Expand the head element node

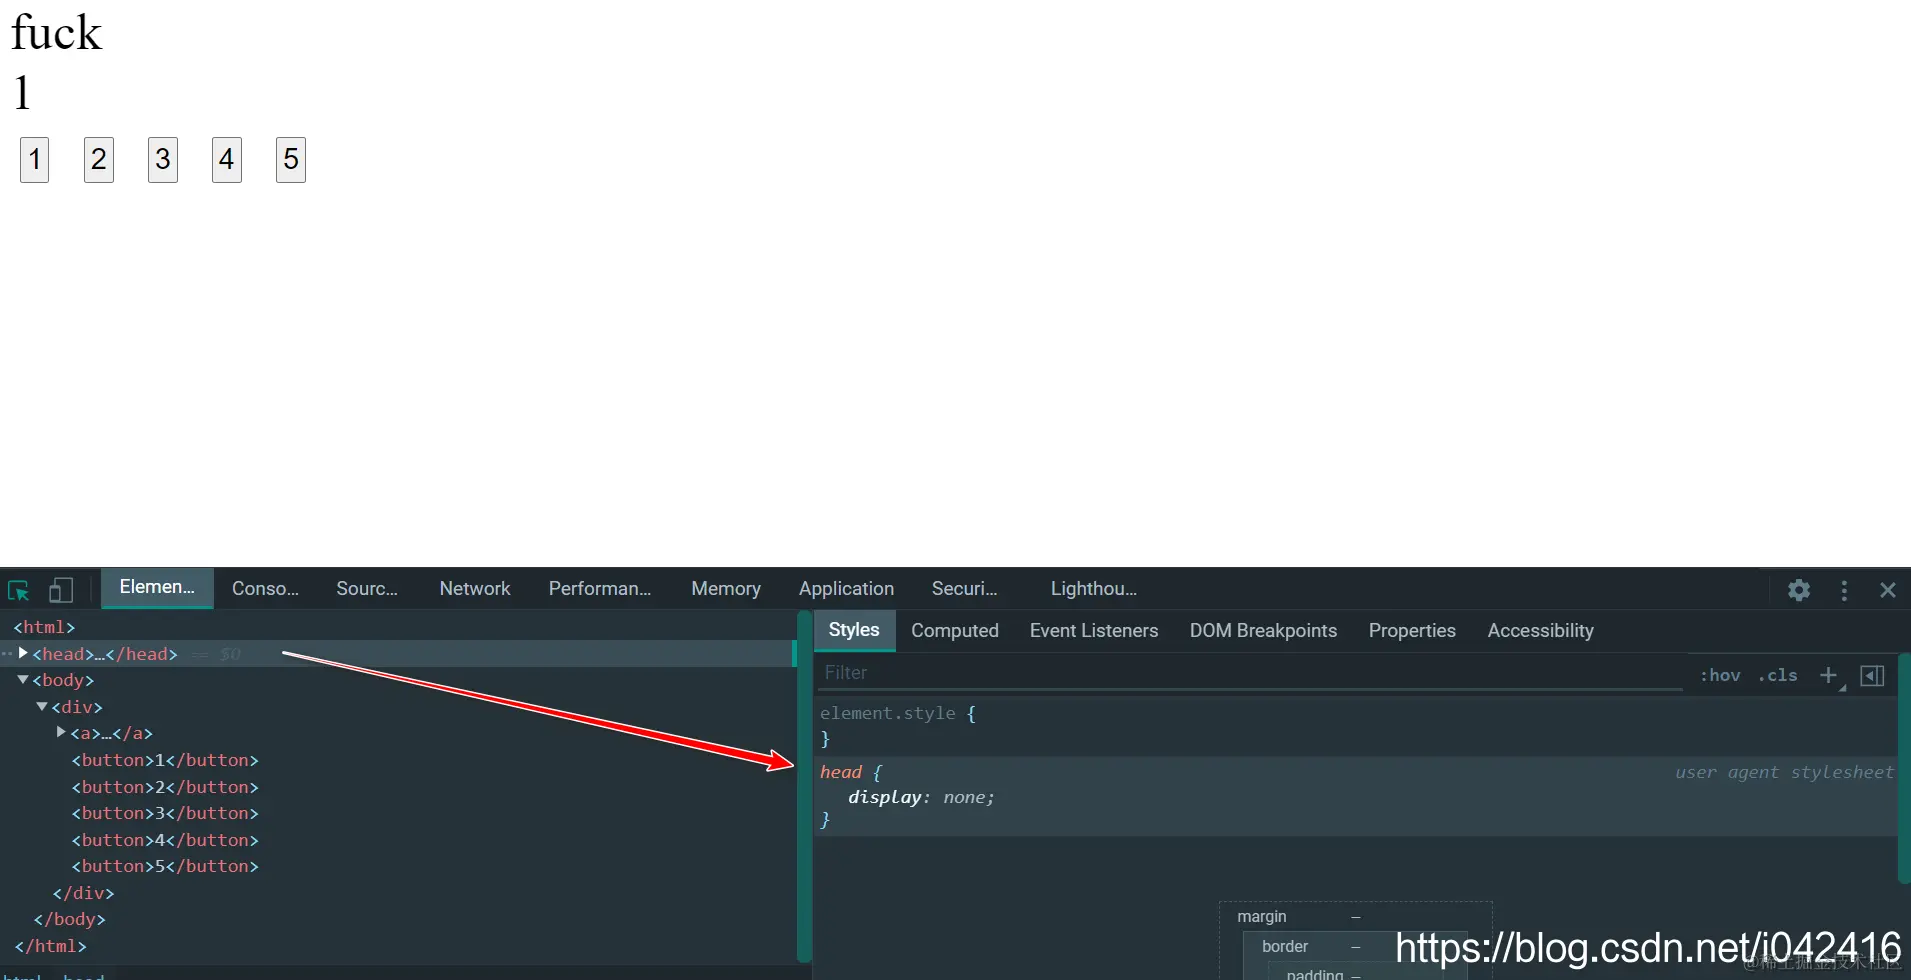pos(23,653)
